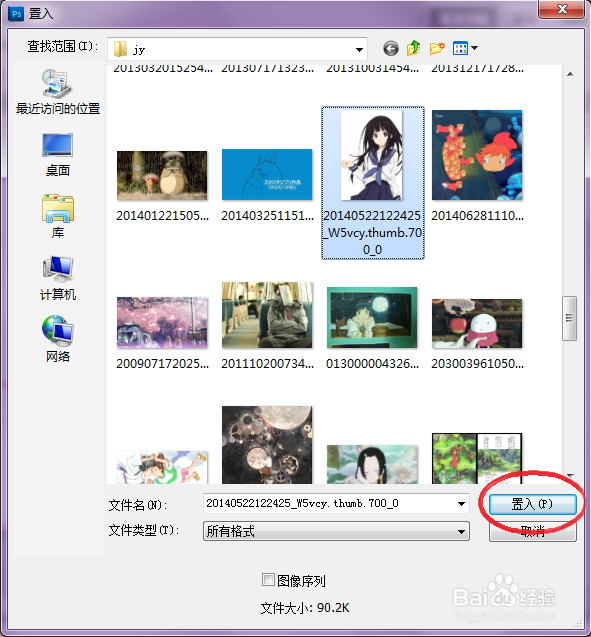Select 计算机 in the sidebar
Screen dimensions: 591x637
(58, 278)
